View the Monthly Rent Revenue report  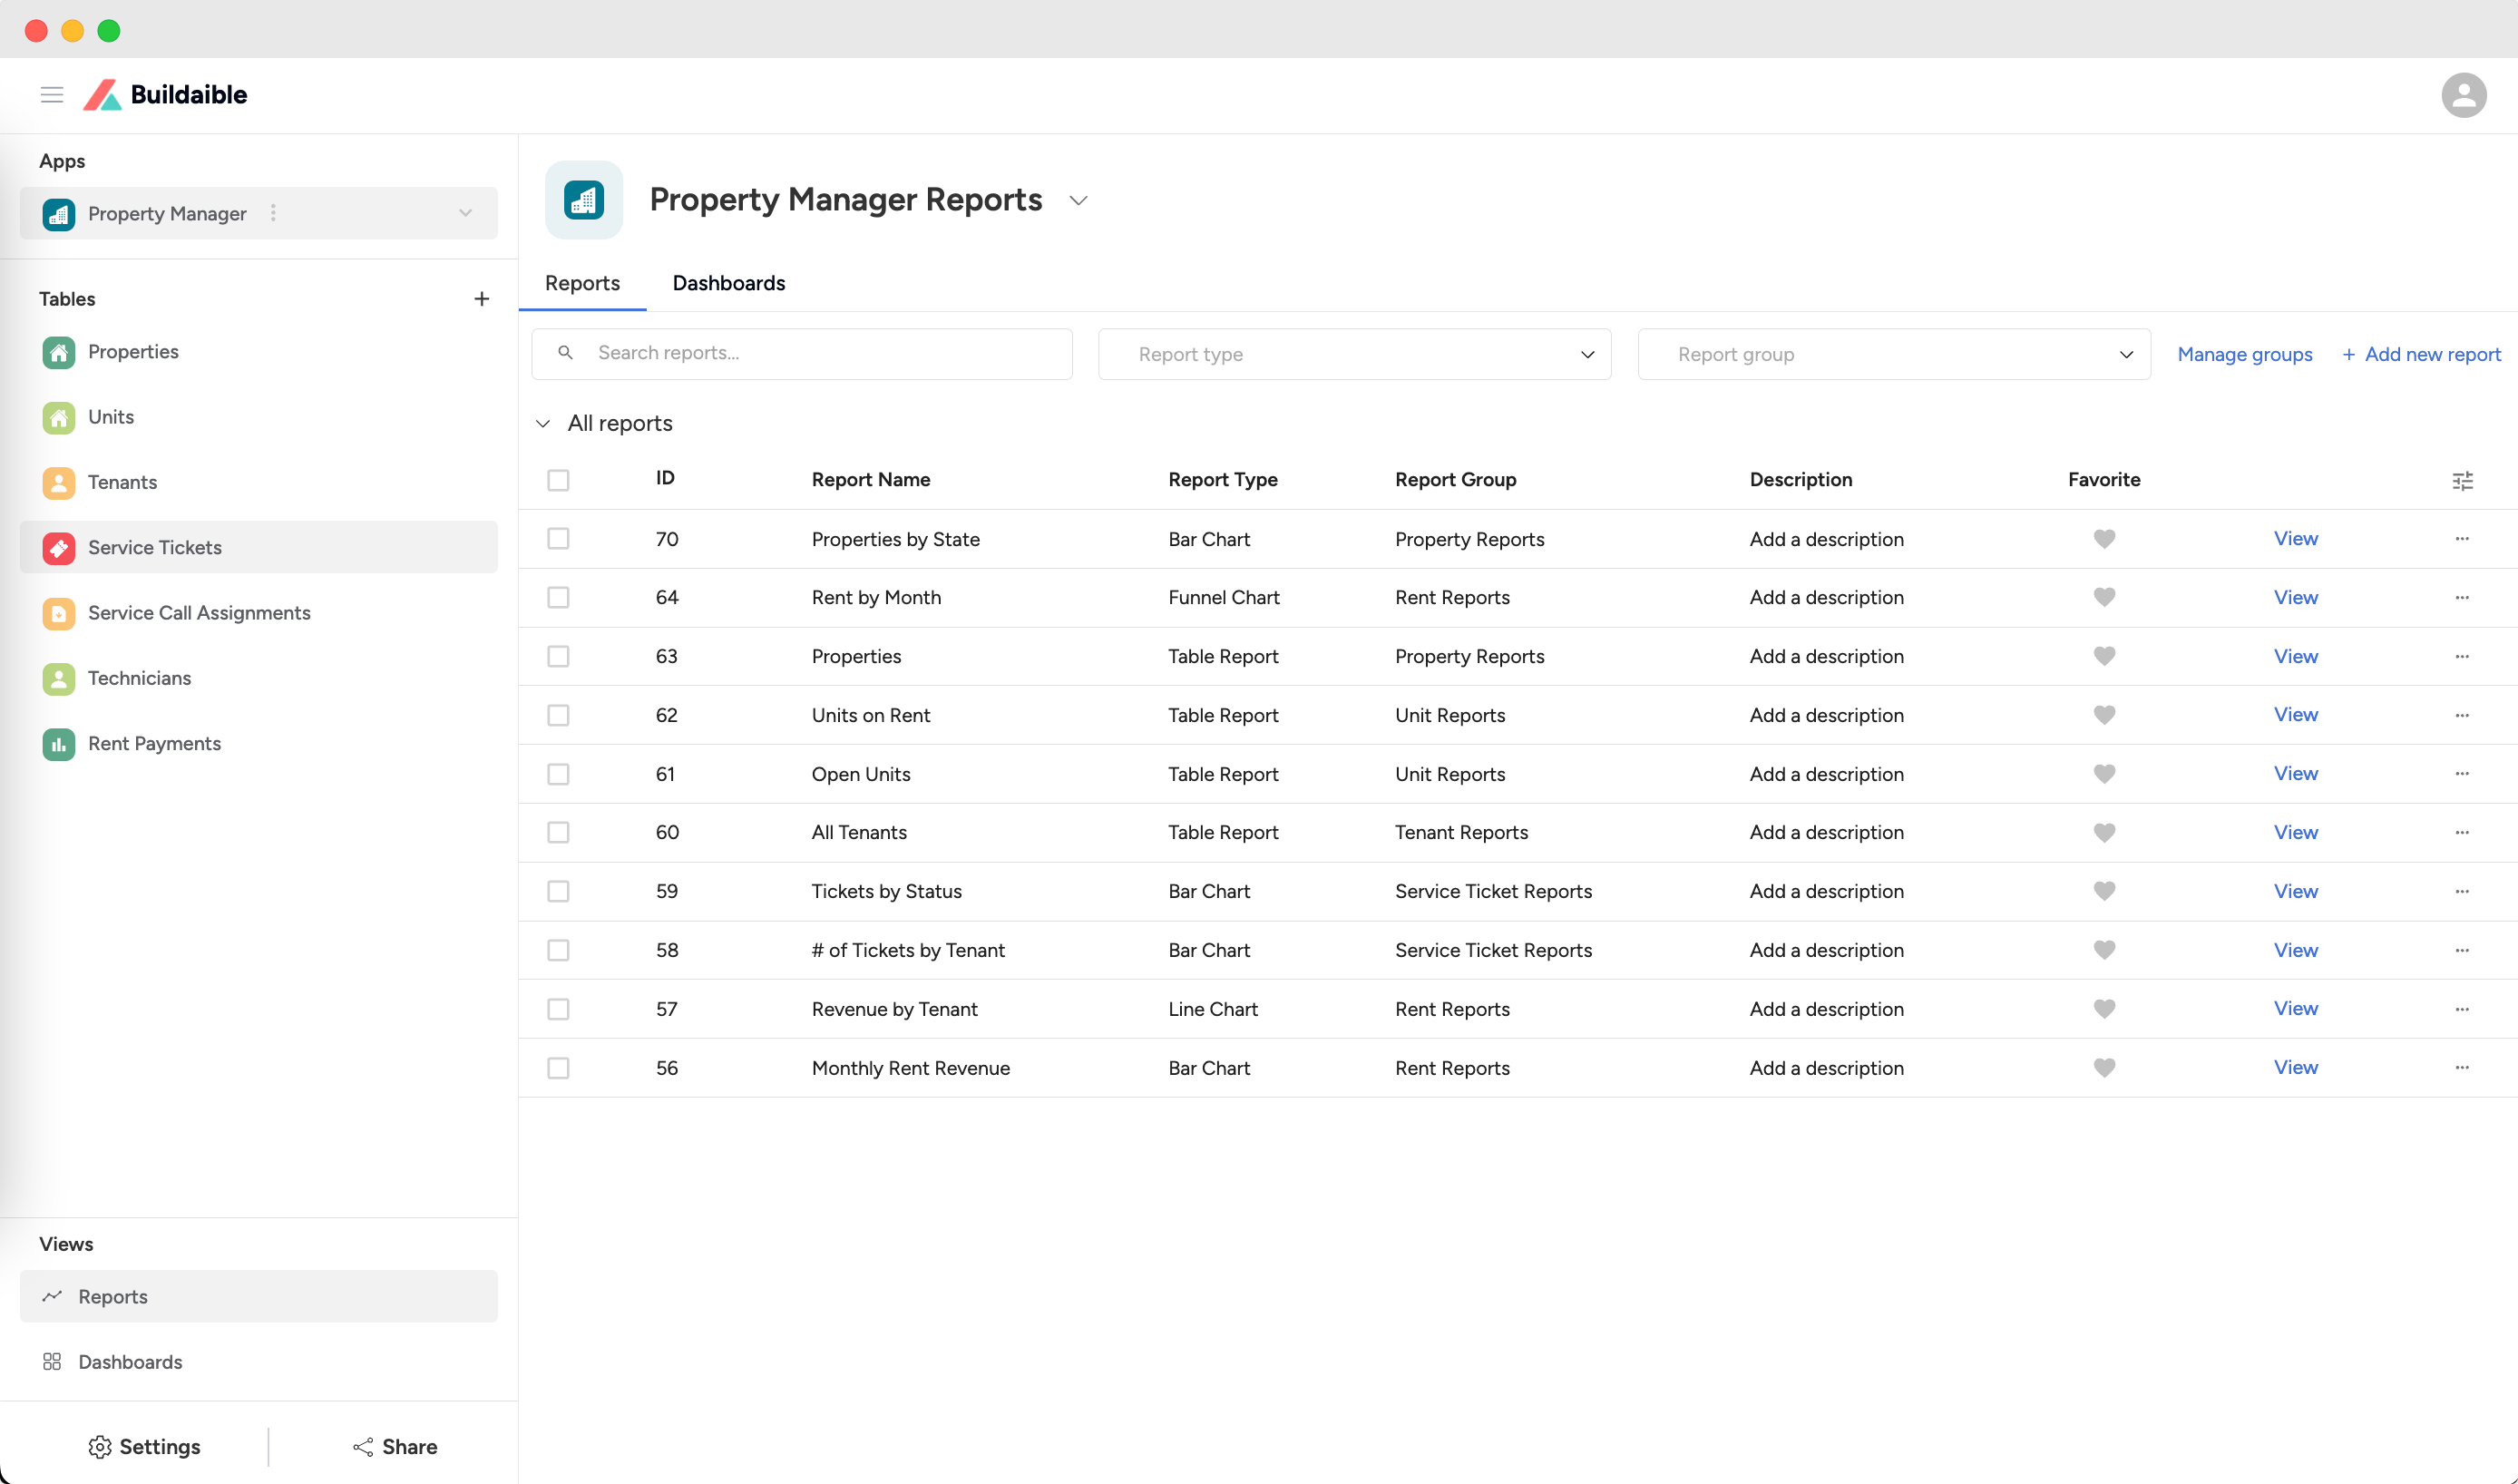tap(2296, 1067)
